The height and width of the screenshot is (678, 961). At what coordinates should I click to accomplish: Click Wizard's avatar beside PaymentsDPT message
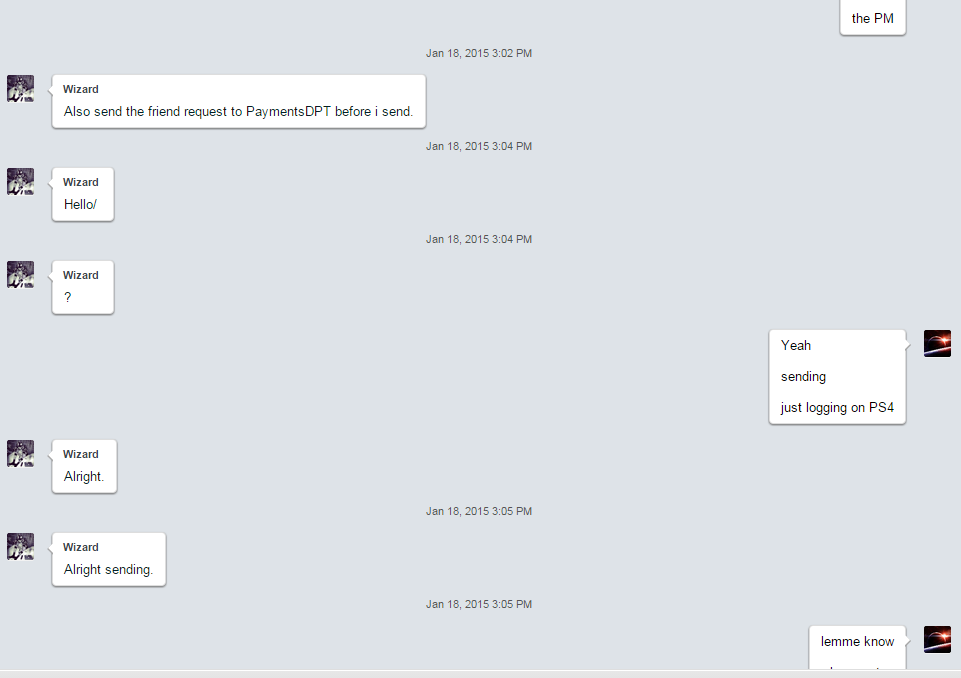click(20, 89)
